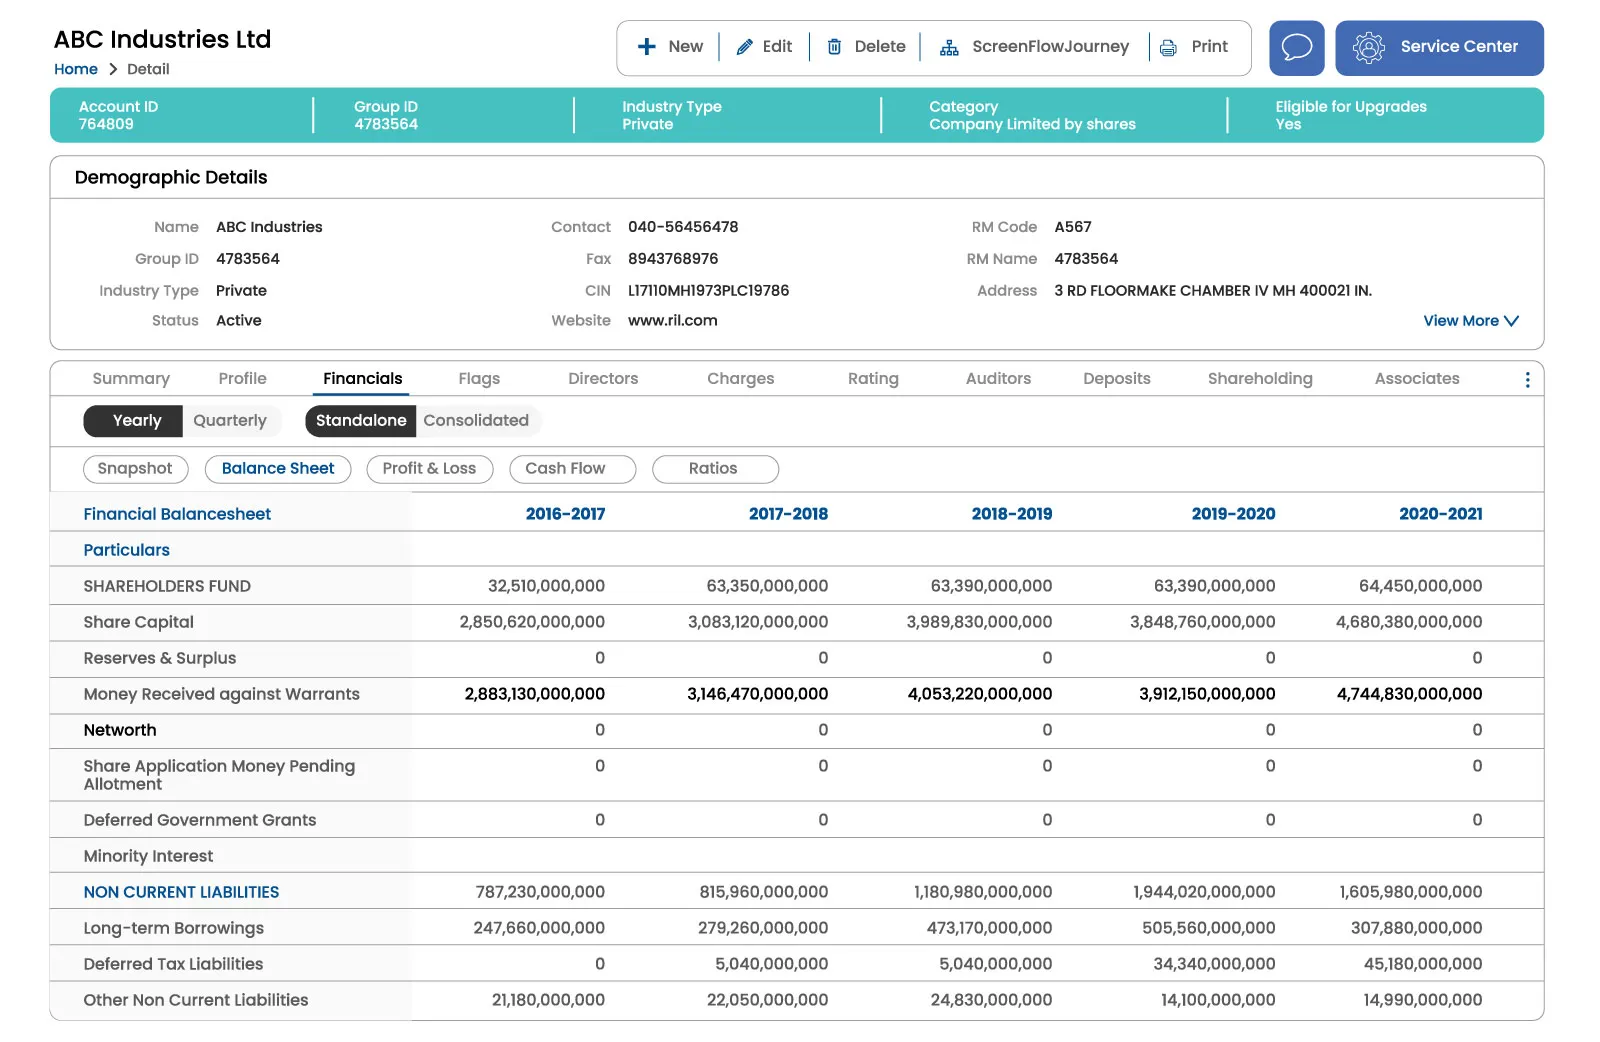Click the breadcrumb chevron after Home
This screenshot has width=1600, height=1042.
[x=113, y=69]
